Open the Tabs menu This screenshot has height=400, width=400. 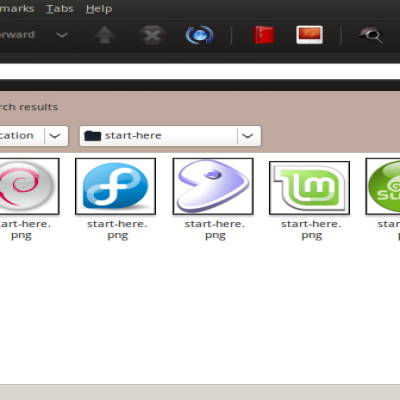[60, 9]
